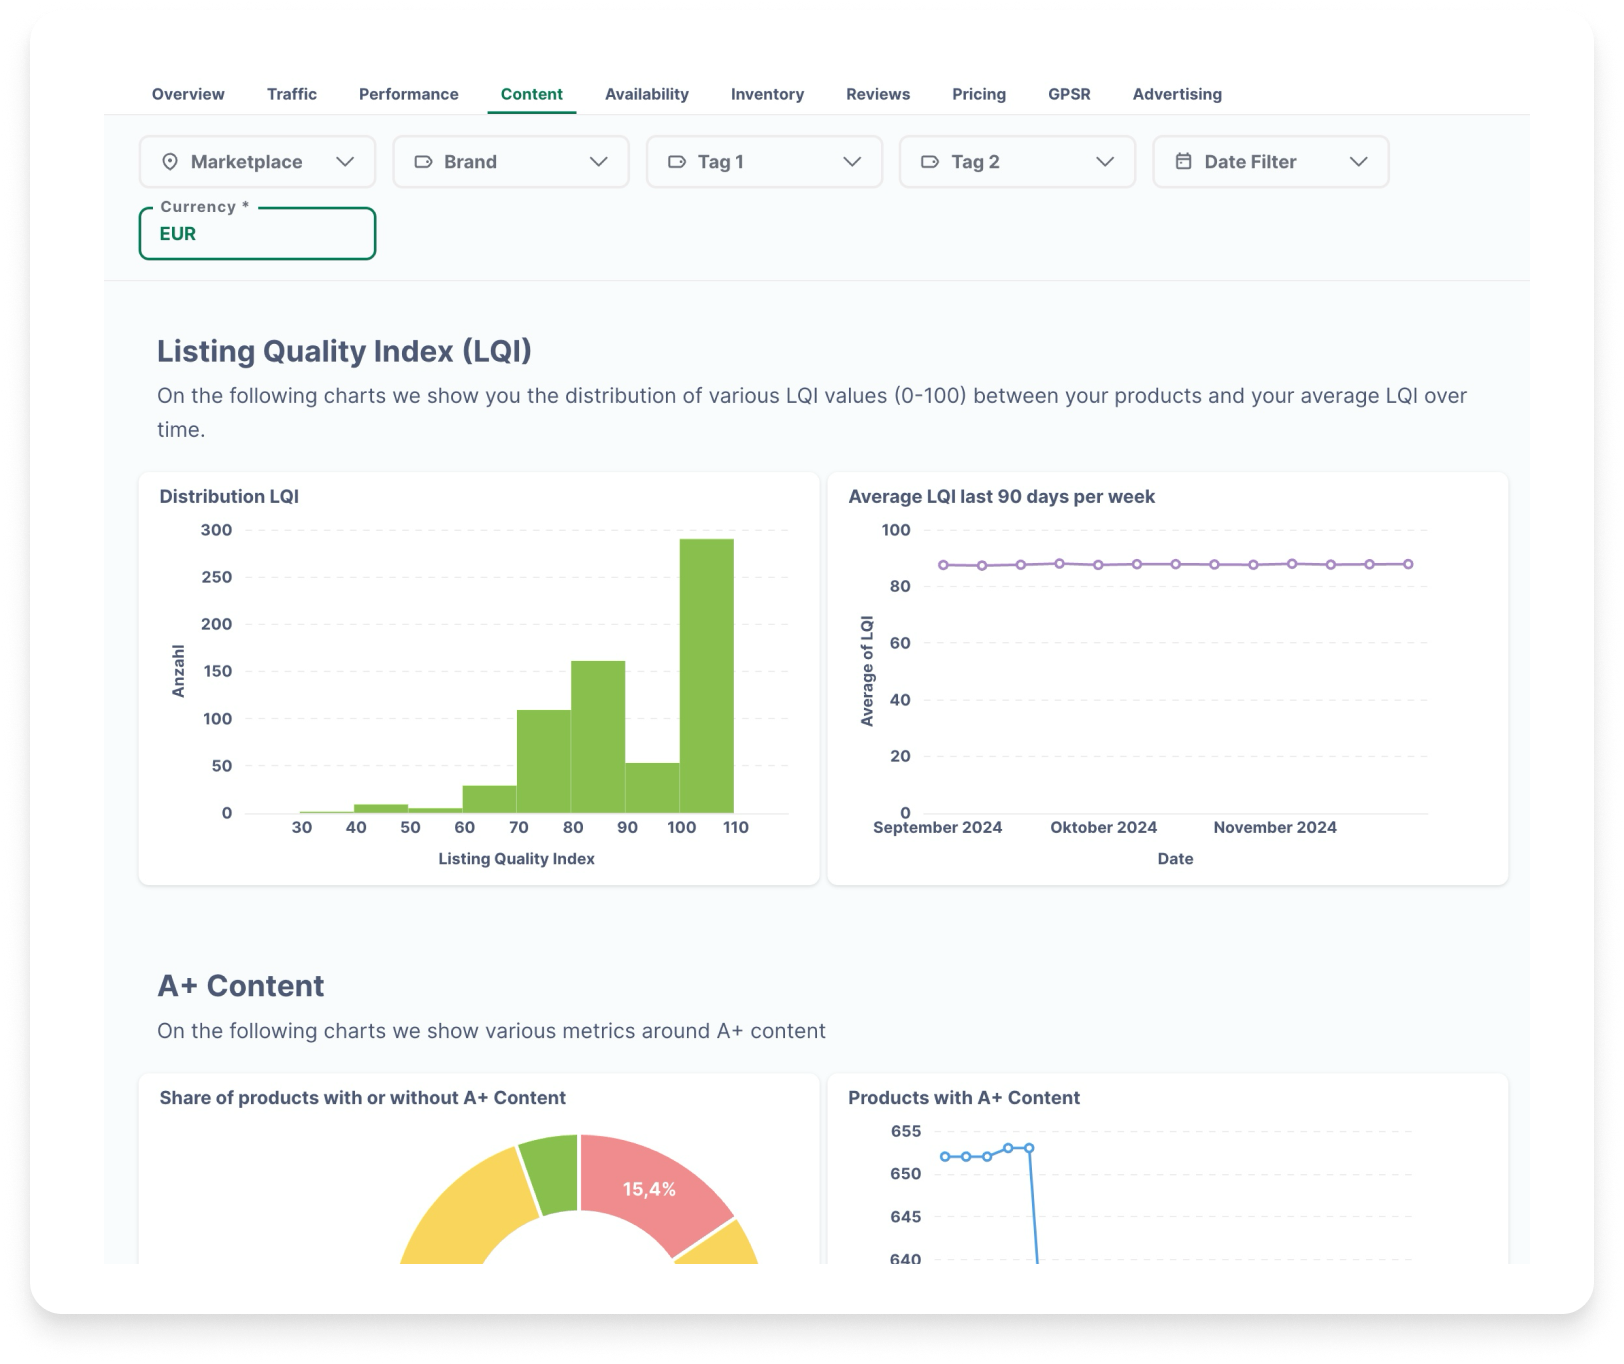
Task: Open the Overview tab
Action: click(188, 94)
